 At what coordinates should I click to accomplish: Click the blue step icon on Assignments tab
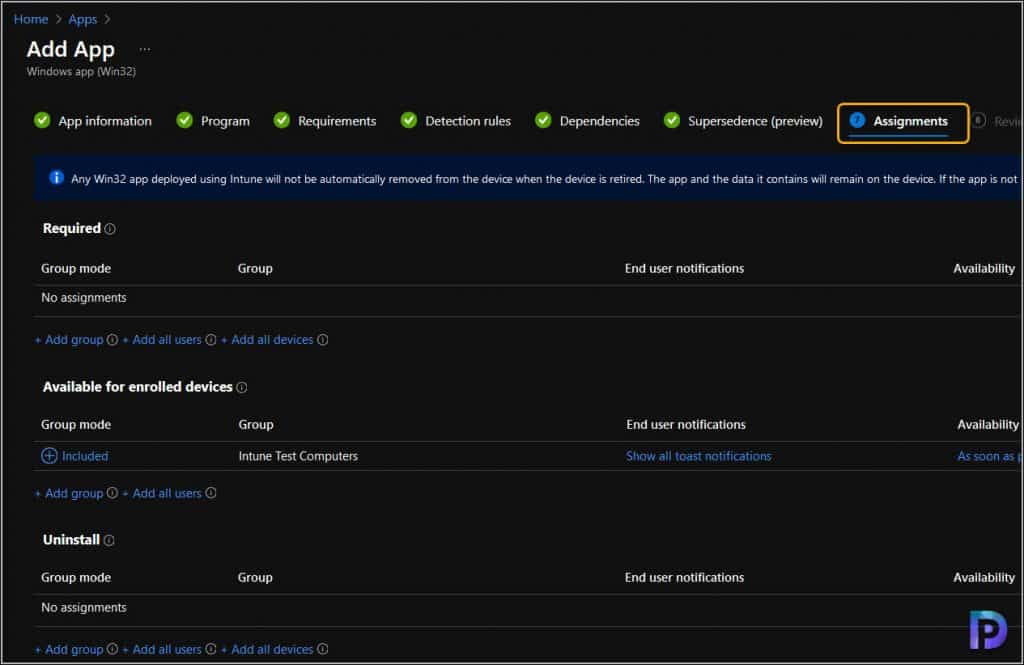coord(857,120)
